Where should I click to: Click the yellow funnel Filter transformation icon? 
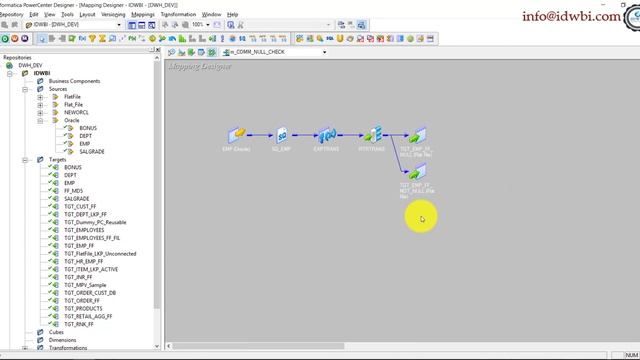(92, 39)
